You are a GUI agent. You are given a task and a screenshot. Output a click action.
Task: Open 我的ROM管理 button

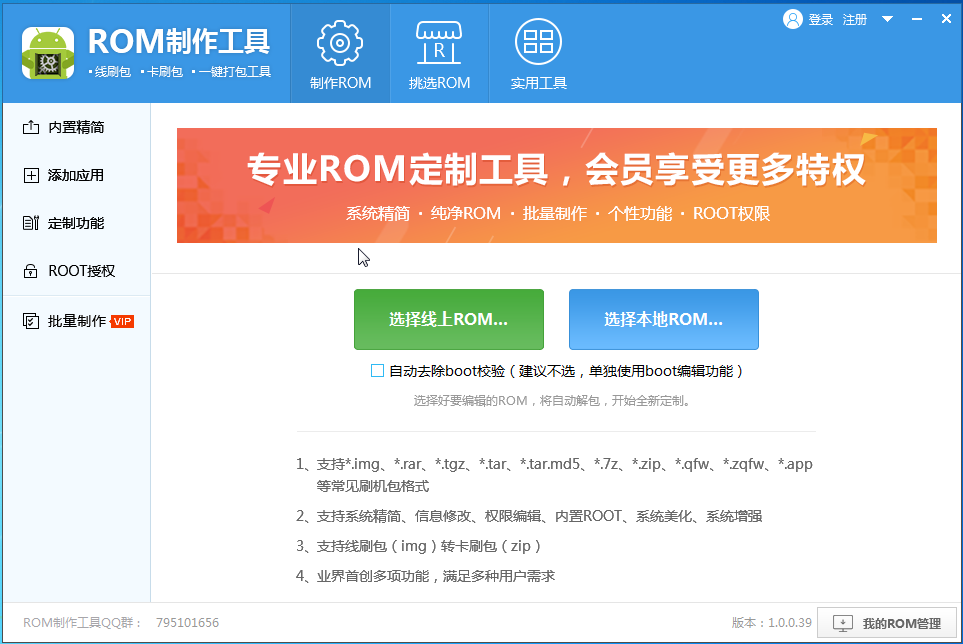coord(887,623)
